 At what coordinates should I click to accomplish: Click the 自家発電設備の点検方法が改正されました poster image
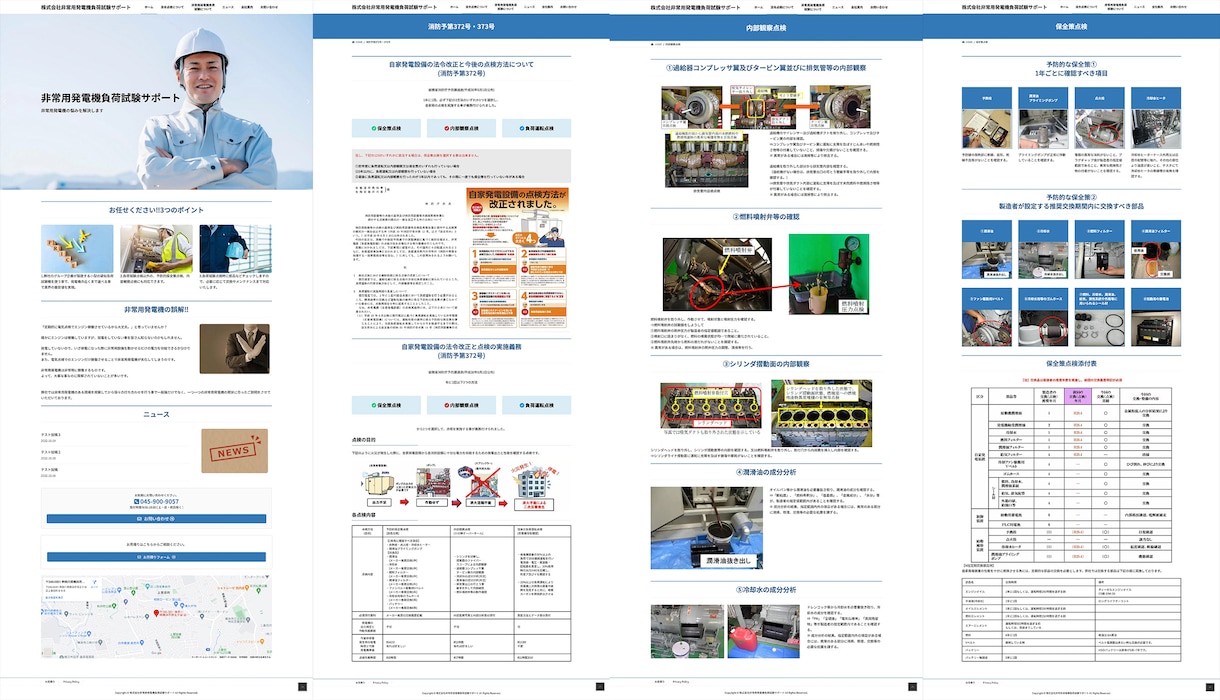pos(518,260)
